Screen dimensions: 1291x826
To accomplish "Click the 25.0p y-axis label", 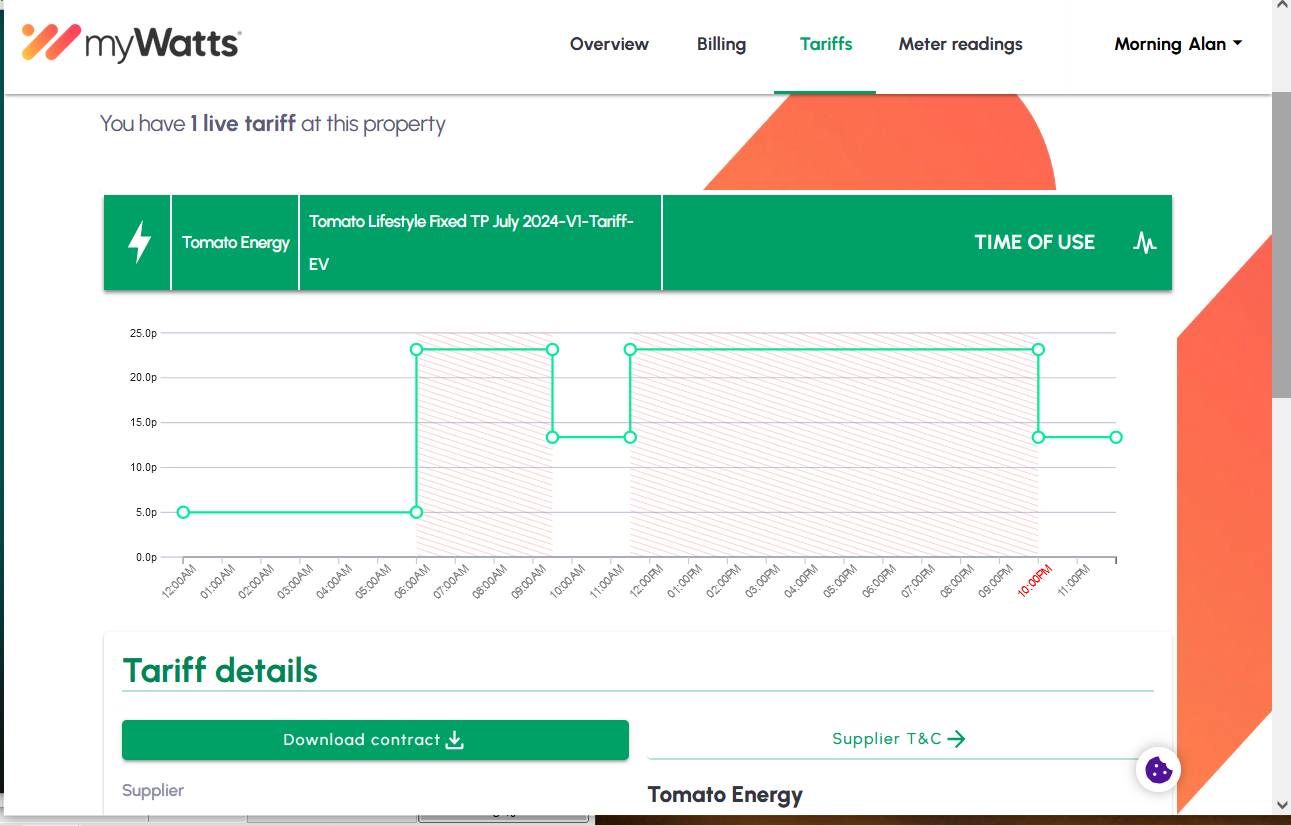I will coord(143,333).
